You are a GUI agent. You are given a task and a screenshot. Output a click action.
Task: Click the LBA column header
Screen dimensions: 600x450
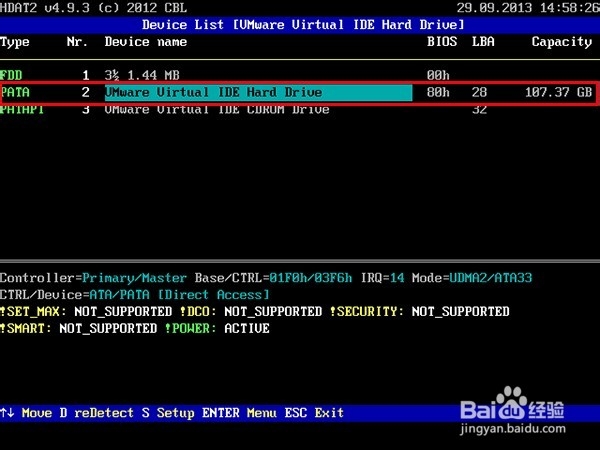[x=483, y=41]
